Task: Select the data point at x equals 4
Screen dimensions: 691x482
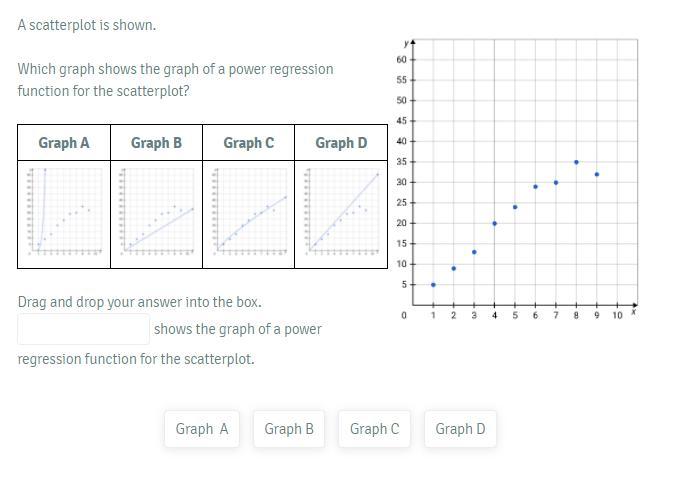Action: coord(494,223)
